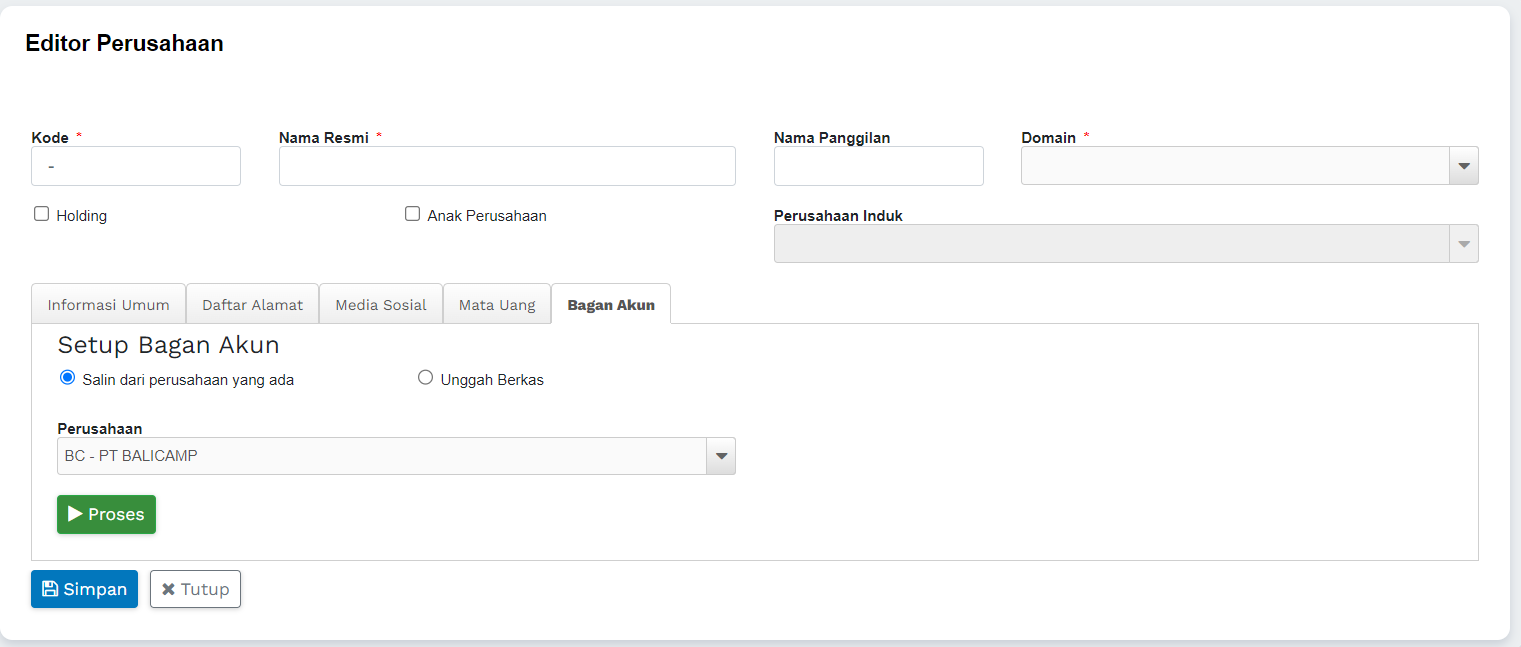
Task: Open the Domain dropdown arrow
Action: click(1463, 166)
